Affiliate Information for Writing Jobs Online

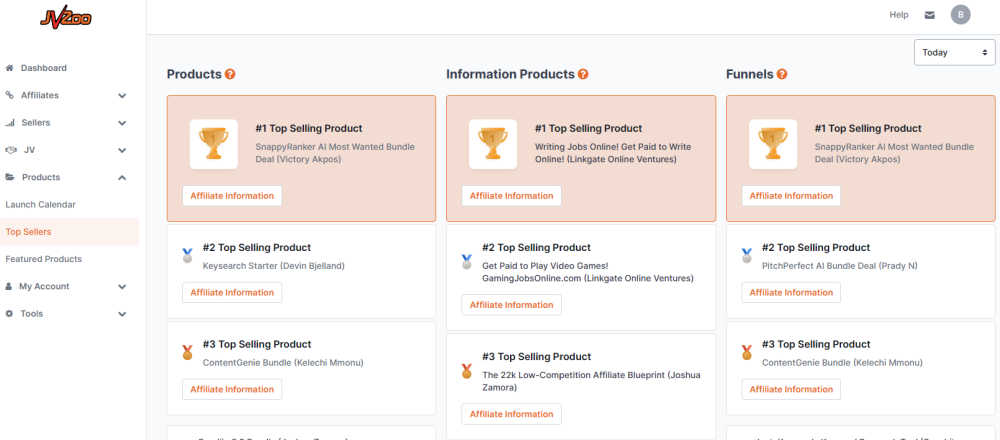click(x=511, y=196)
